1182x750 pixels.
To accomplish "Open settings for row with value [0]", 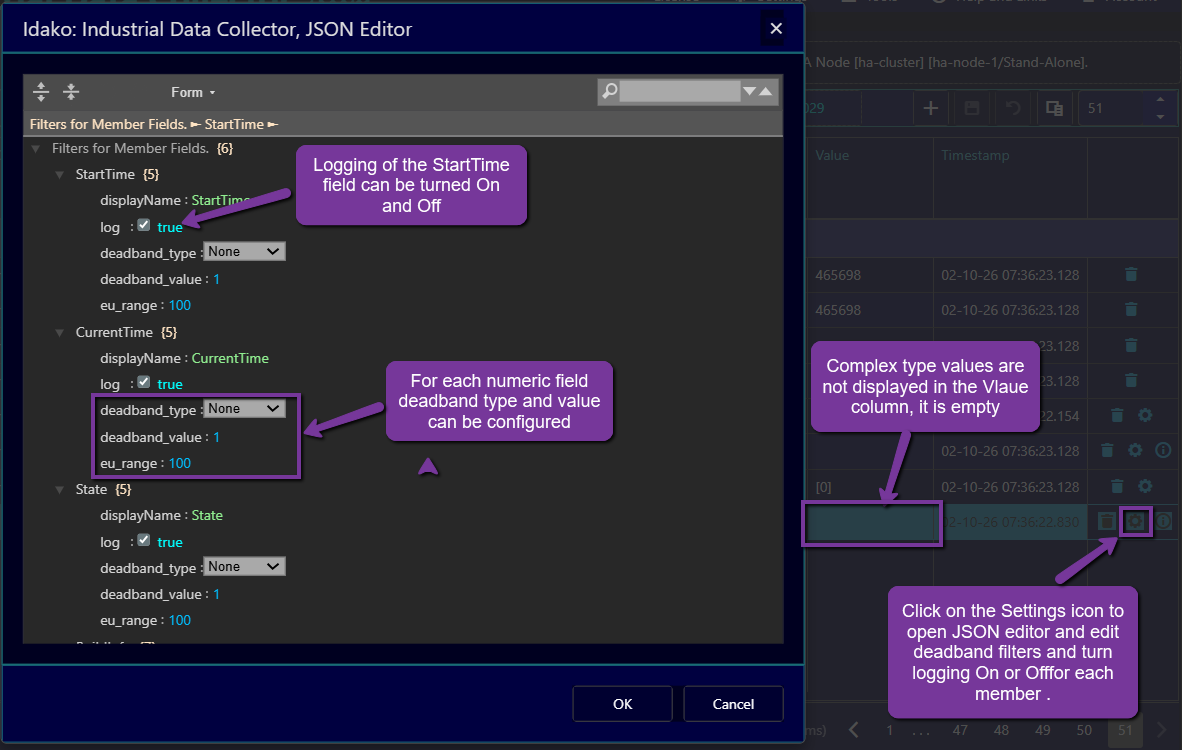I will [x=1145, y=486].
